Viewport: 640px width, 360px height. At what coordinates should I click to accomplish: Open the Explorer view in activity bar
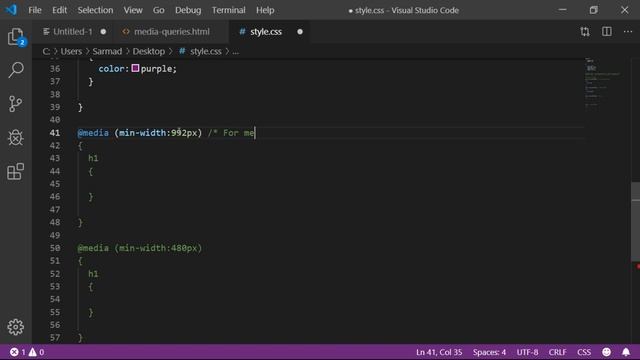click(16, 37)
